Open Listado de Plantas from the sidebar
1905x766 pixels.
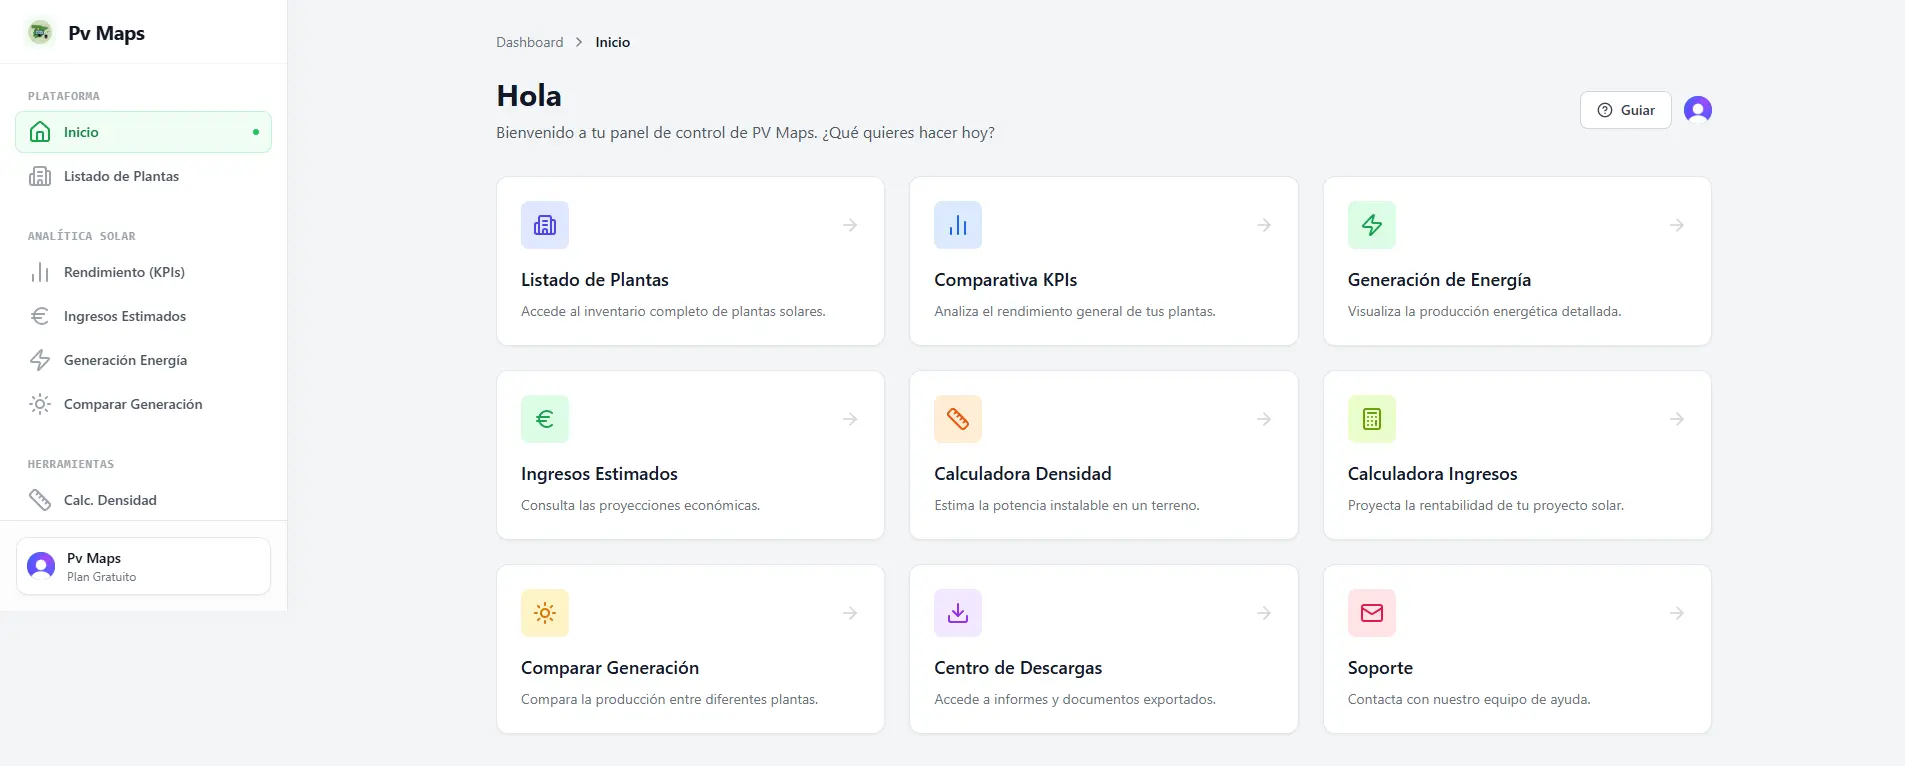[x=143, y=176]
